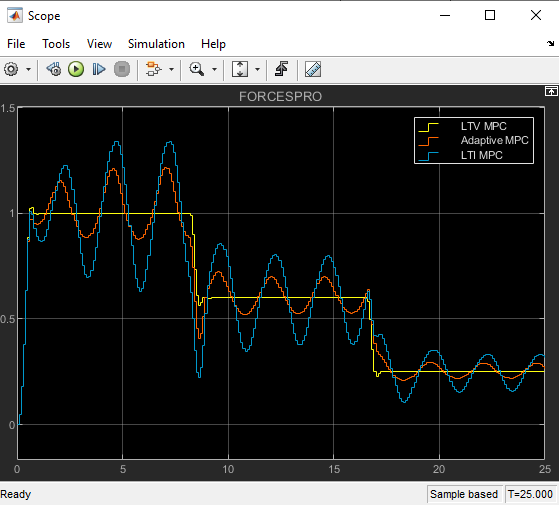Image resolution: width=559 pixels, height=505 pixels.
Task: Open Configuration Properties gear icon
Action: (x=11, y=69)
